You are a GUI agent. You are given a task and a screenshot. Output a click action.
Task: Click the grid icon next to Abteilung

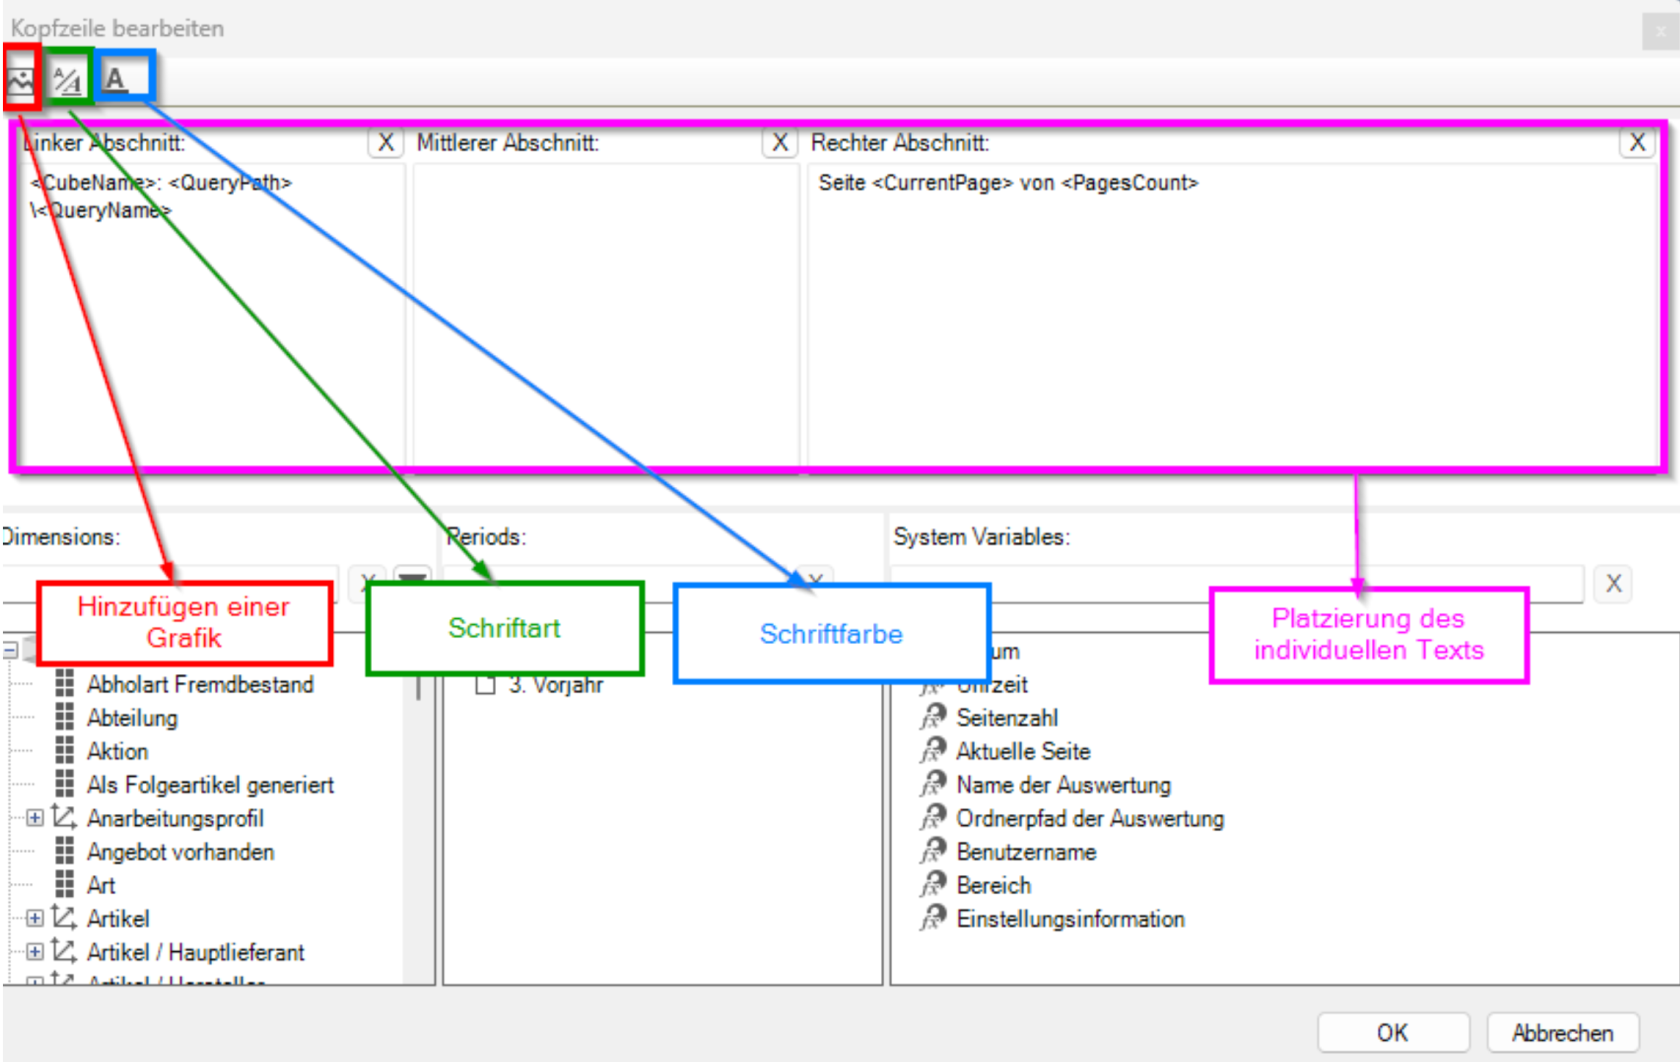click(x=65, y=718)
